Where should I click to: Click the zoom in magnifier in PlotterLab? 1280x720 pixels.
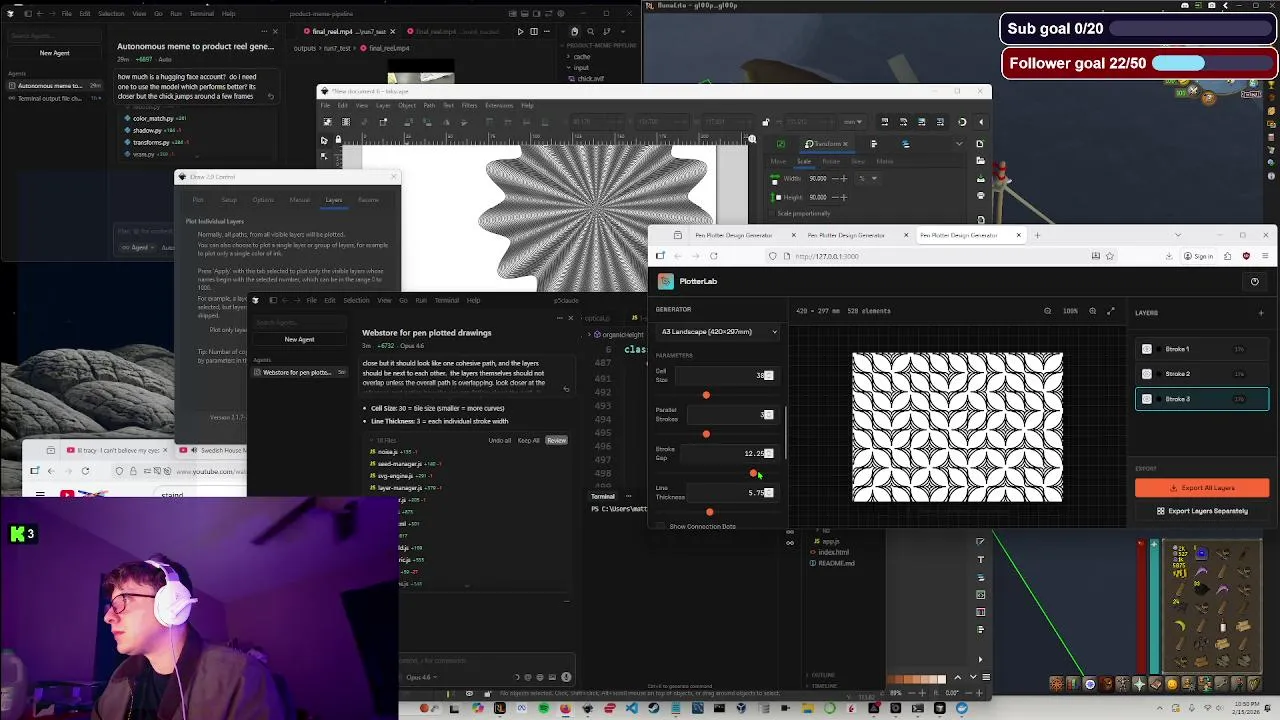pyautogui.click(x=1092, y=311)
